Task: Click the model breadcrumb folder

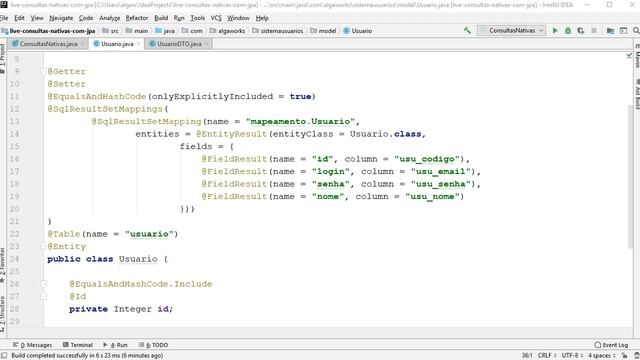Action: [323, 31]
